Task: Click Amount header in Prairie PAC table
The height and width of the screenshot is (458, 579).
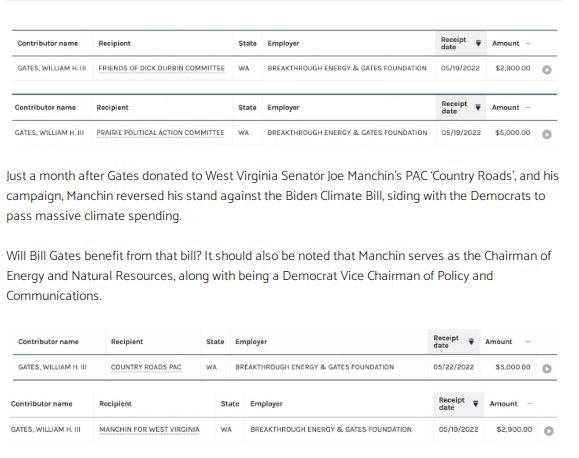Action: tap(505, 107)
